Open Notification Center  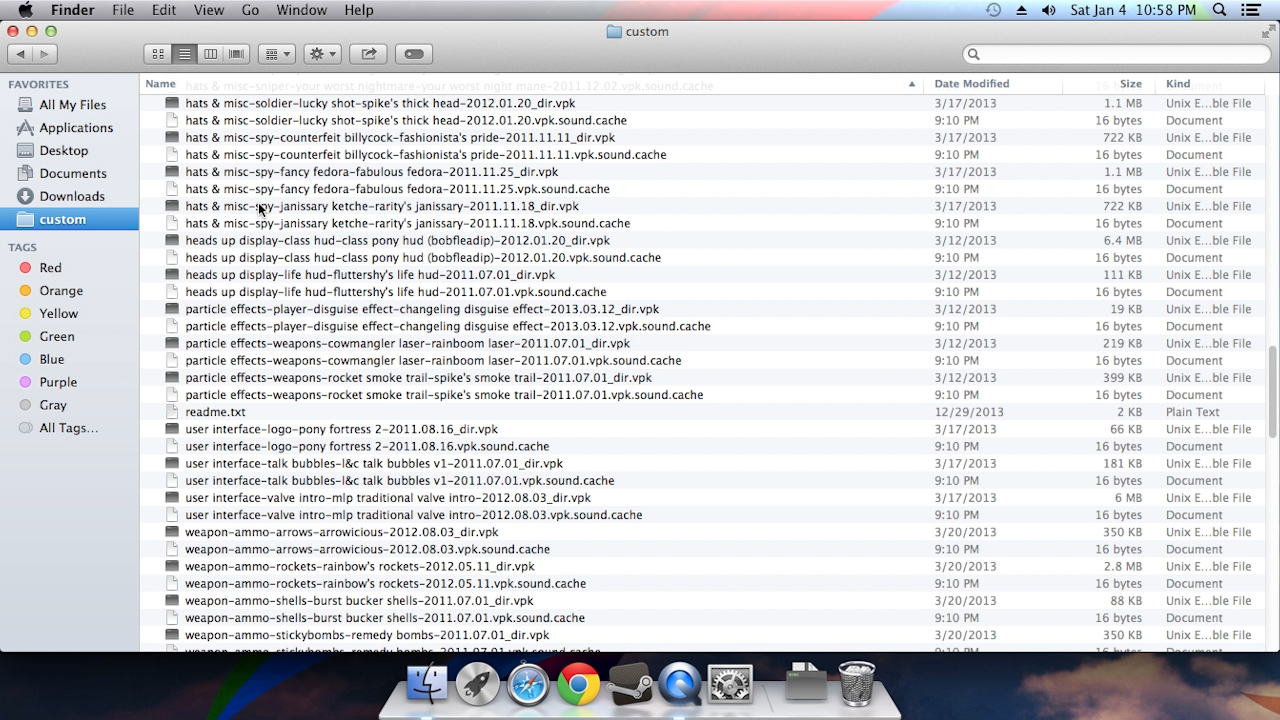1250,10
